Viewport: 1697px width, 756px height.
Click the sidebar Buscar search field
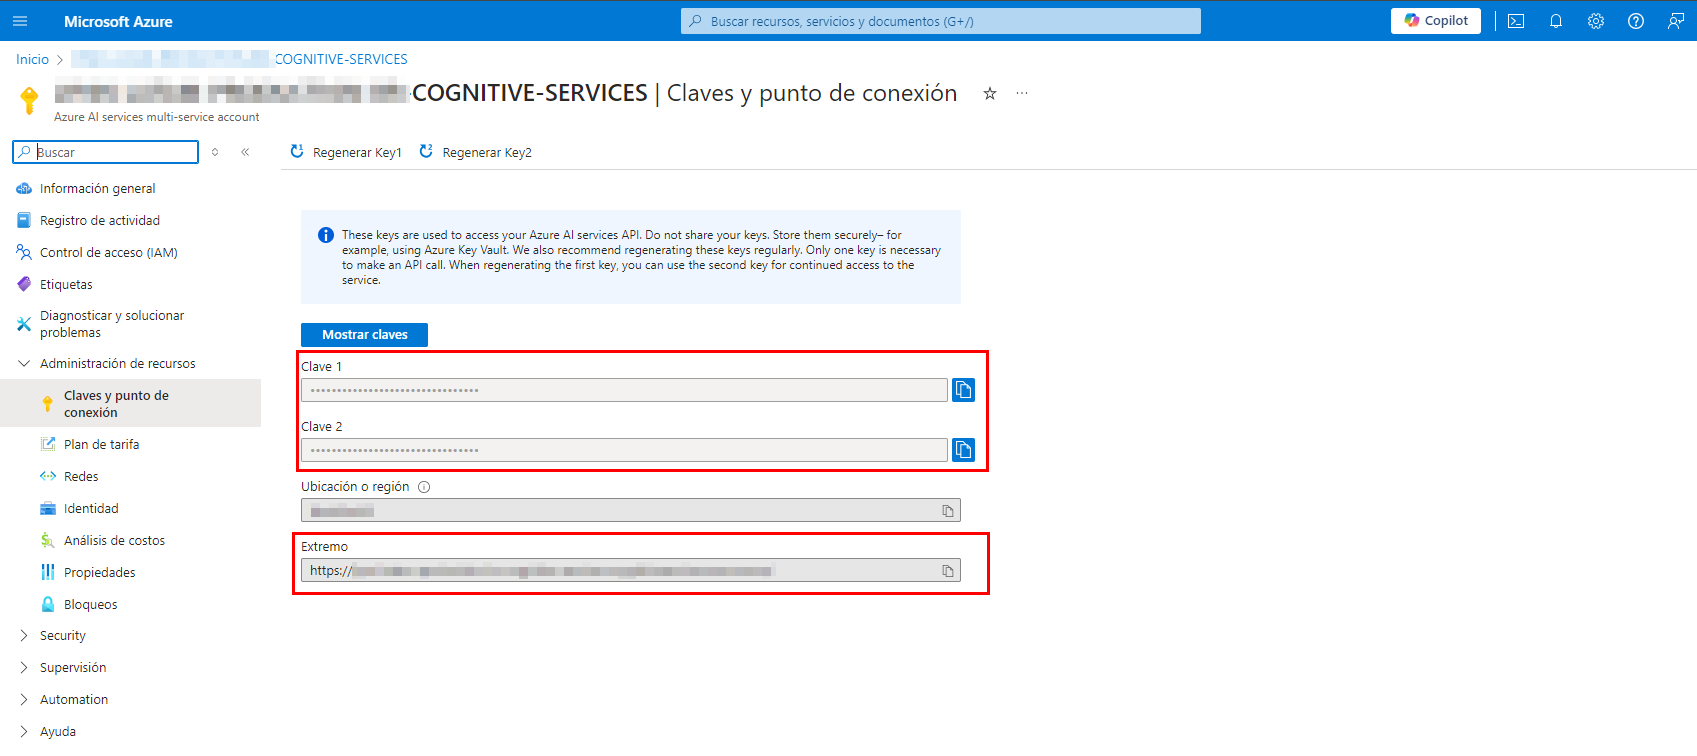point(105,152)
